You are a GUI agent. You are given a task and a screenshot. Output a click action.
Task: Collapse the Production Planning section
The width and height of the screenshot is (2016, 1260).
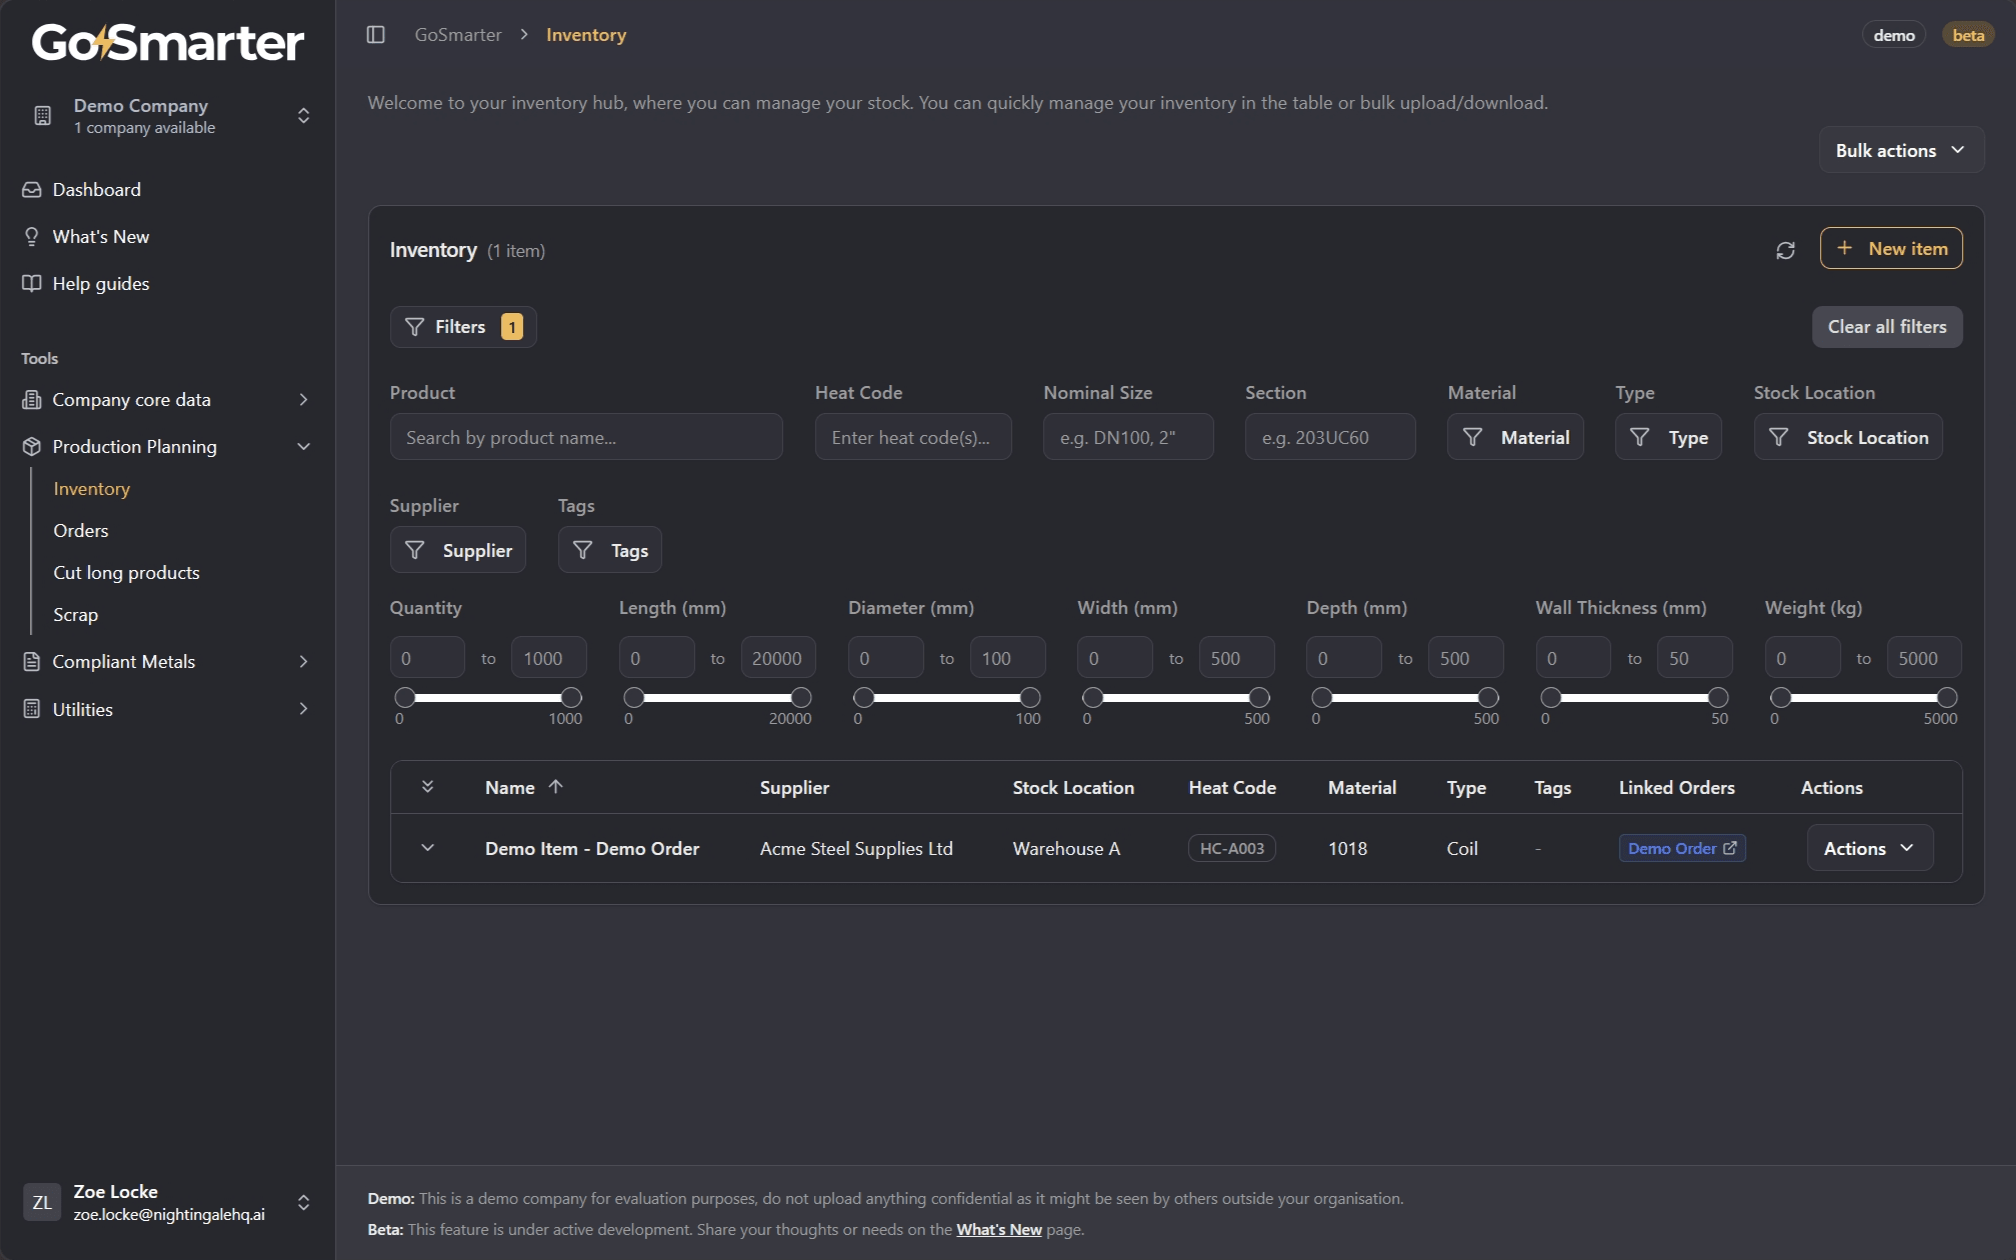(x=303, y=447)
